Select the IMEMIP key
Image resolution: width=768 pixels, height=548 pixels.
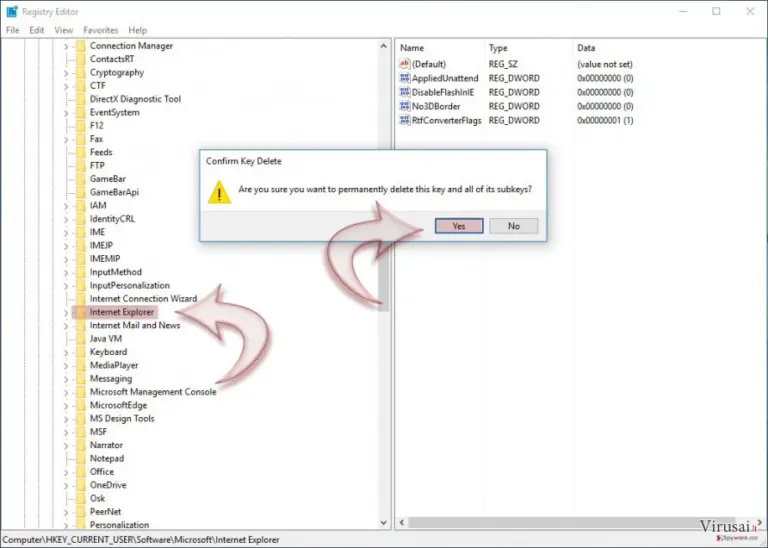(105, 259)
